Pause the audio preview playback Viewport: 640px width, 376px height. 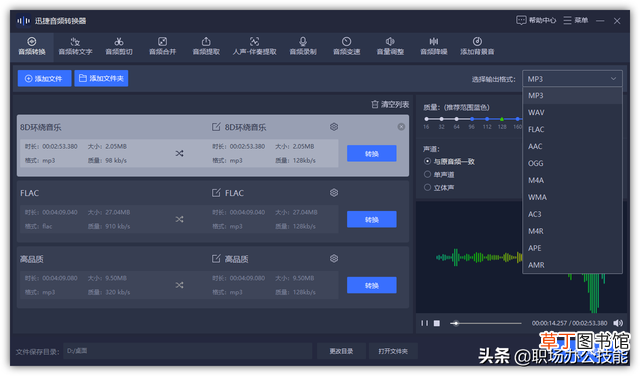(424, 323)
